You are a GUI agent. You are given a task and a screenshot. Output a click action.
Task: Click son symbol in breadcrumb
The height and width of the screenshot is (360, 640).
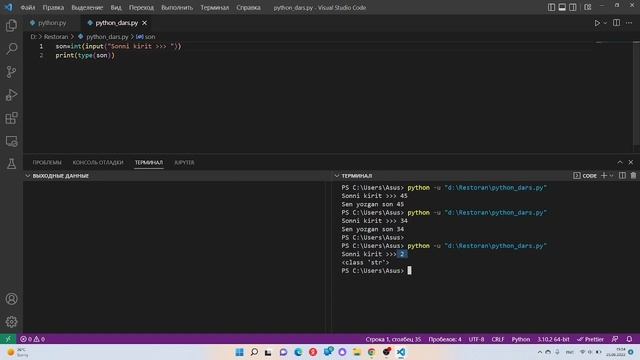click(x=146, y=37)
